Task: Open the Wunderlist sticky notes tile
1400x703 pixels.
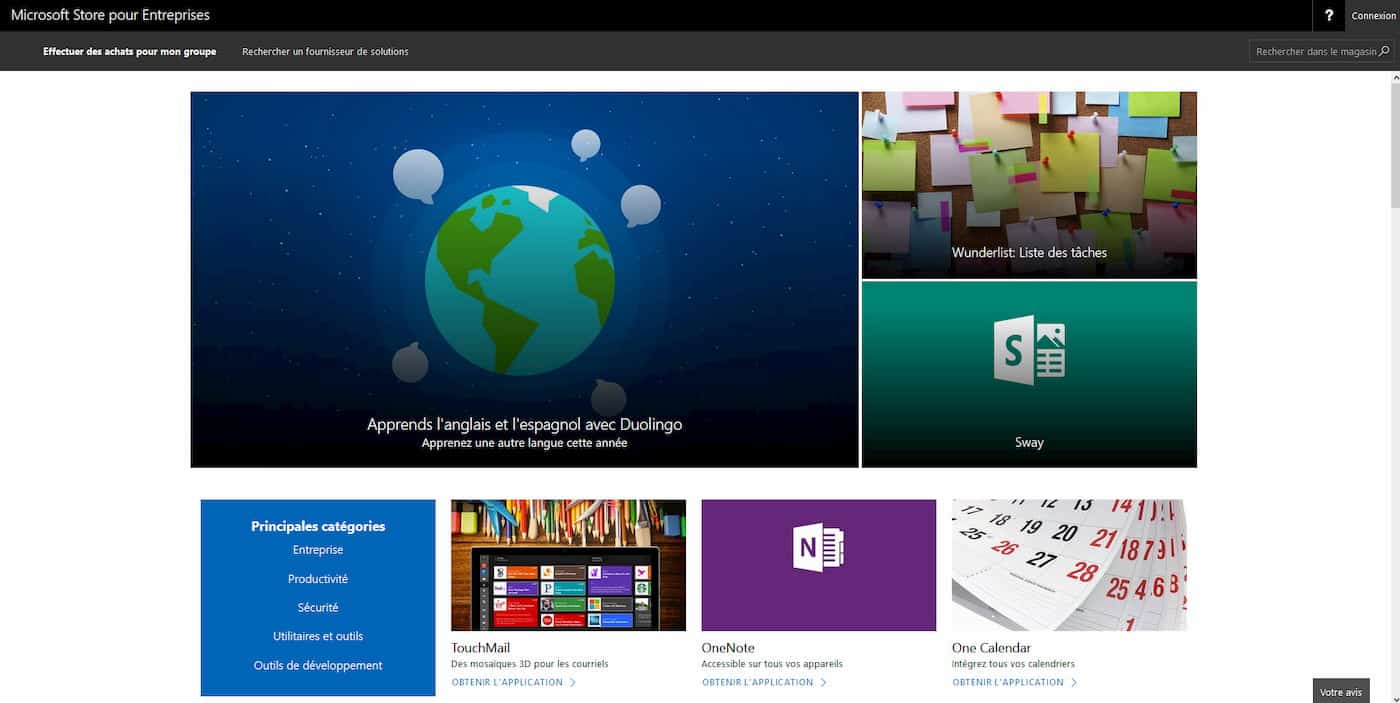Action: (x=1029, y=185)
